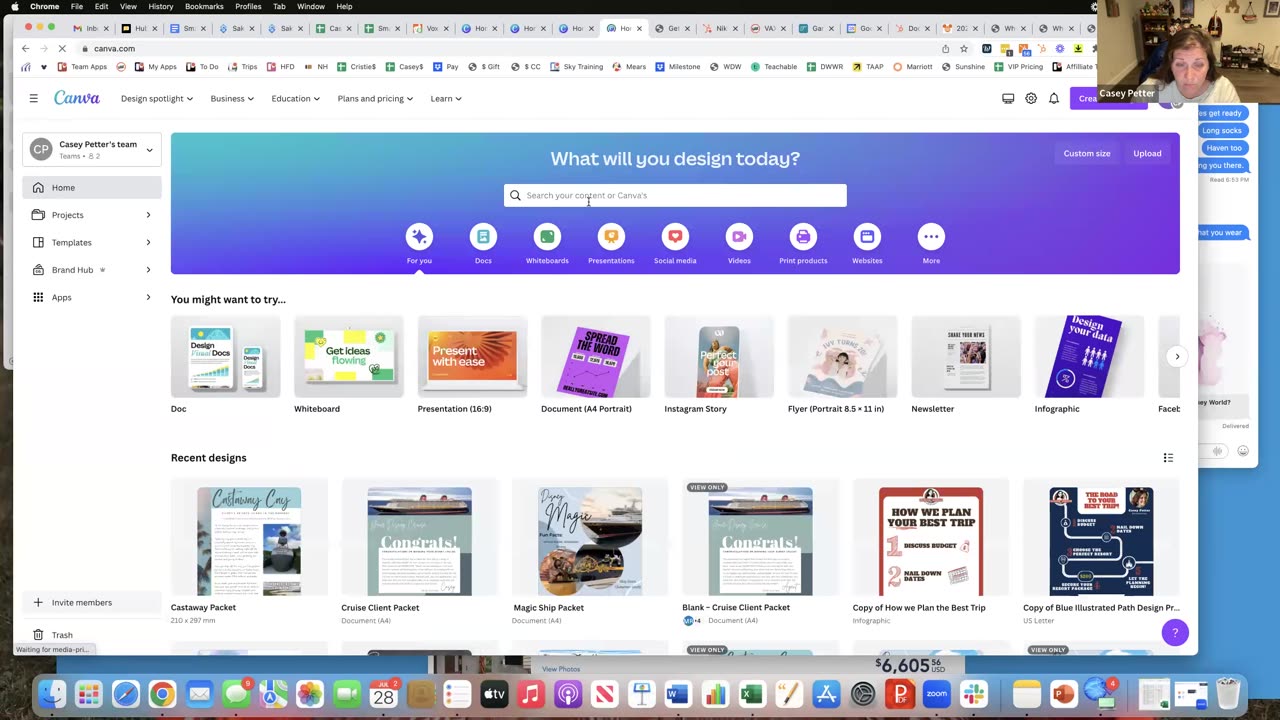1280x720 pixels.
Task: Click the Canva search field
Action: (675, 195)
